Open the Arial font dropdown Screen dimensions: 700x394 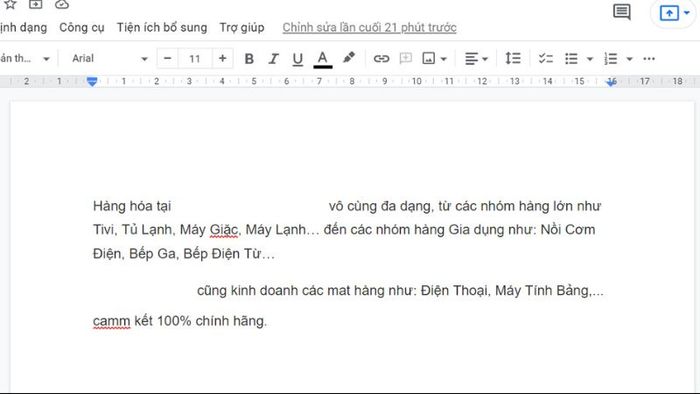[109, 58]
